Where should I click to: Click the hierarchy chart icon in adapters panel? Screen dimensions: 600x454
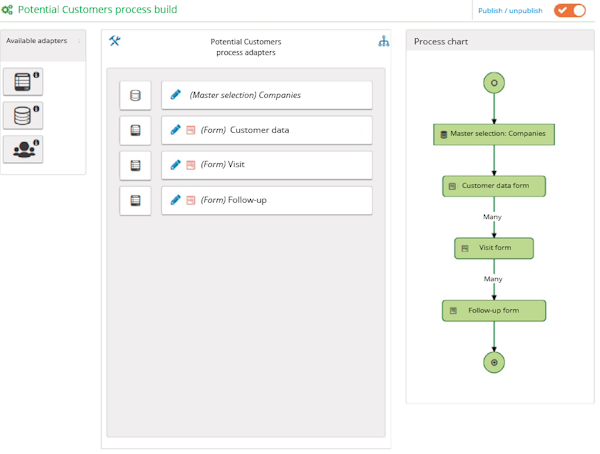pos(383,41)
